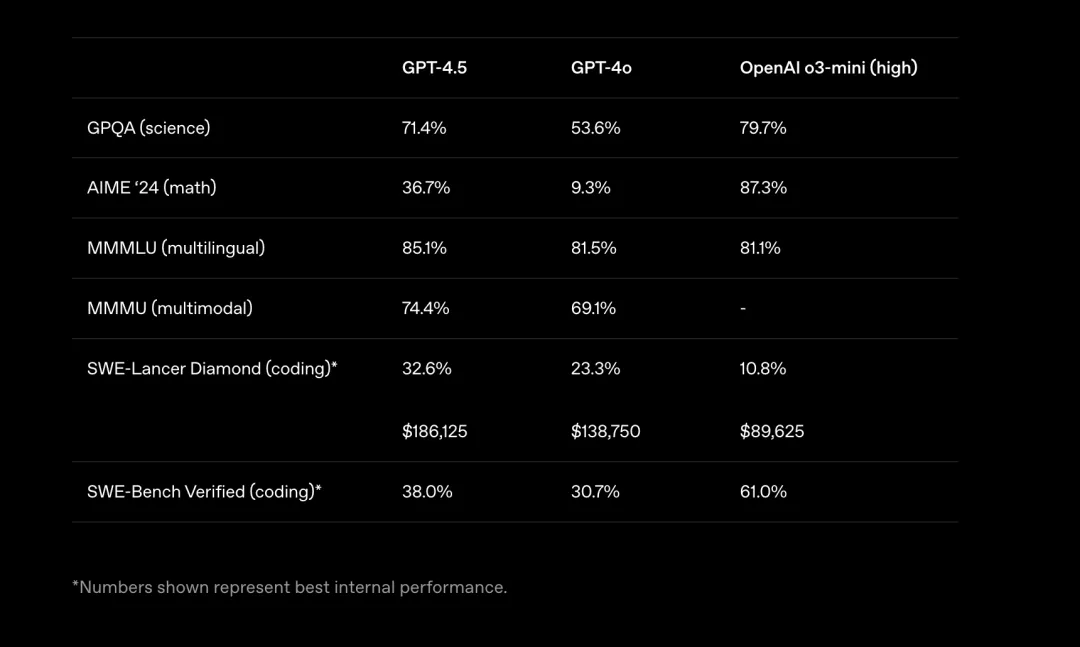
Task: Click the footnote about best internal performance
Action: 289,587
